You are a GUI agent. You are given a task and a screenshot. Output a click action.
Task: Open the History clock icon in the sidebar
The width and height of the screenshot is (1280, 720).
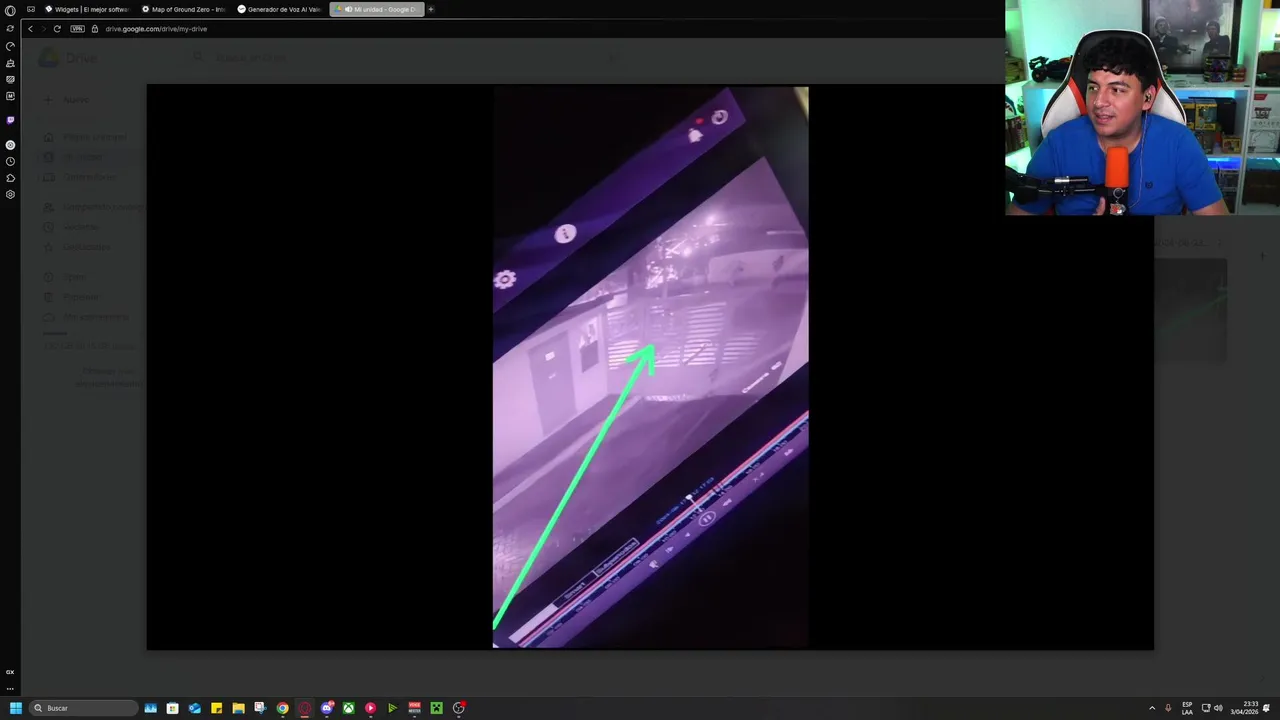10,161
